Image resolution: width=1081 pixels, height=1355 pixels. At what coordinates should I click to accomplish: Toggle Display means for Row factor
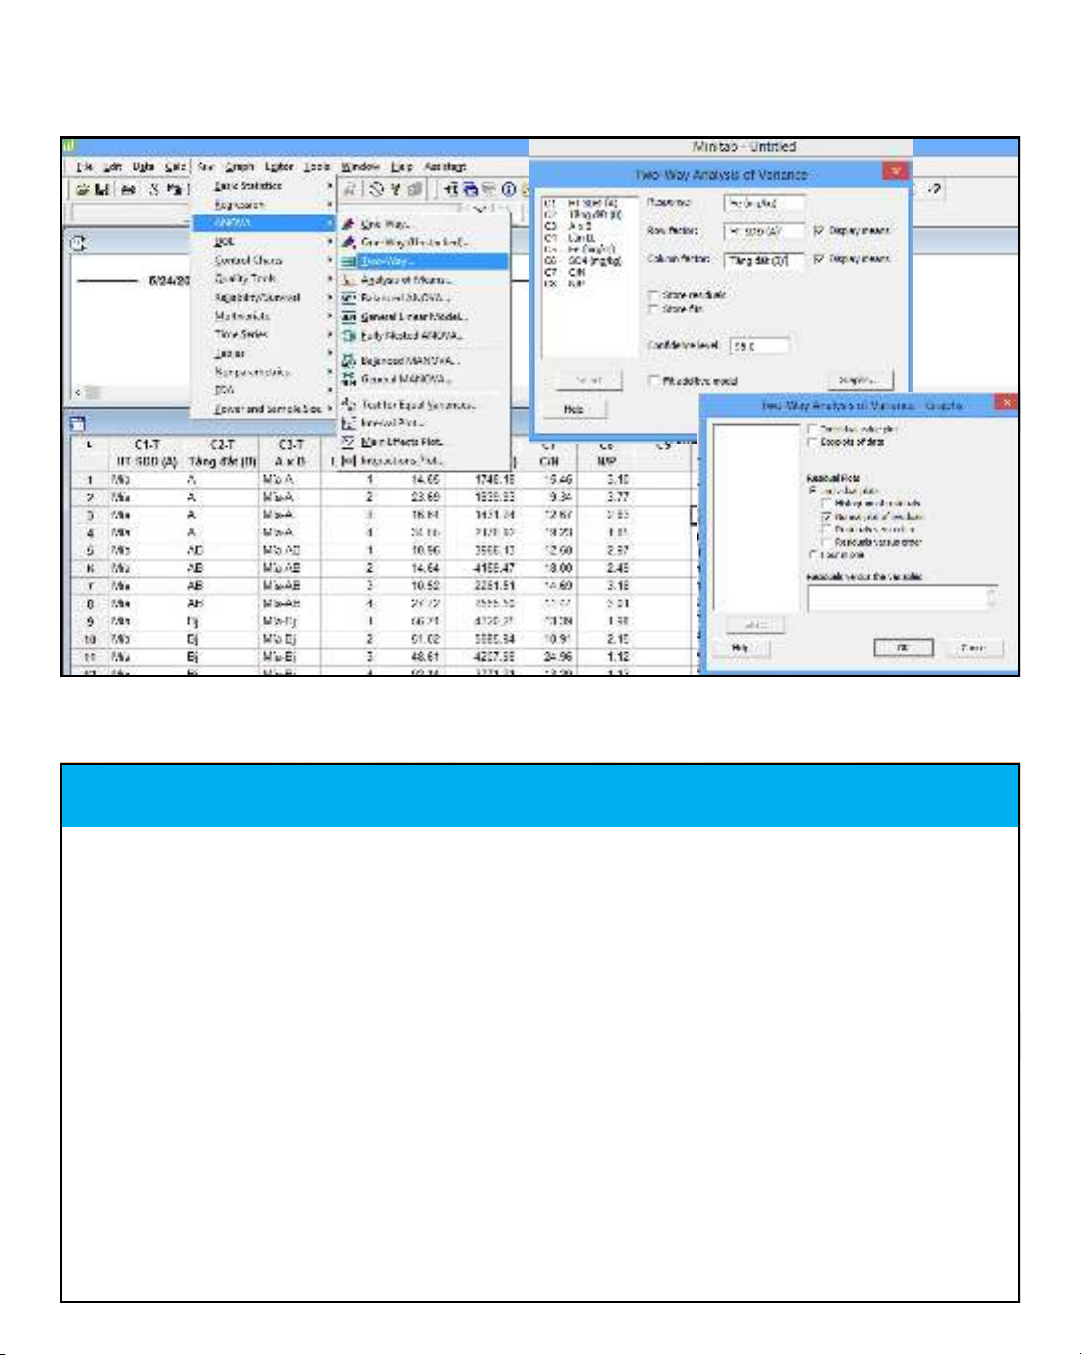(819, 231)
